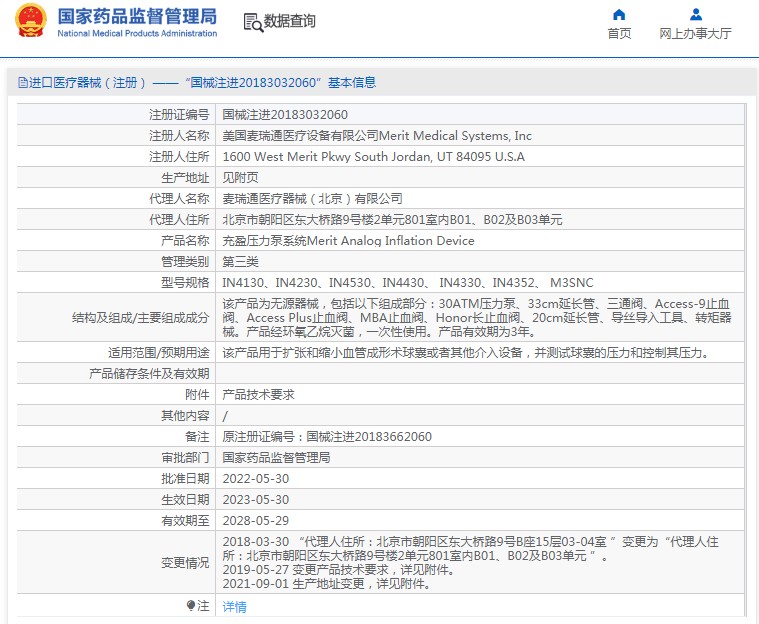
Task: Click expiry date 2028-05-29
Action: pos(256,520)
